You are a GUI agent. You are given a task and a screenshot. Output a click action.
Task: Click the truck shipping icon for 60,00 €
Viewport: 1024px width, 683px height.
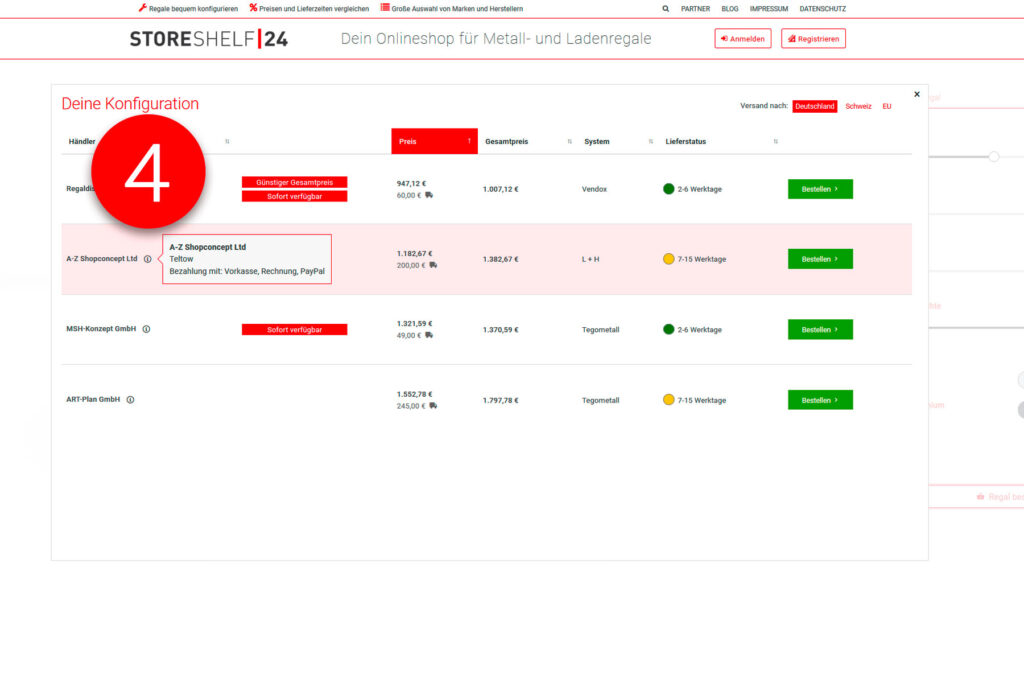(x=429, y=195)
